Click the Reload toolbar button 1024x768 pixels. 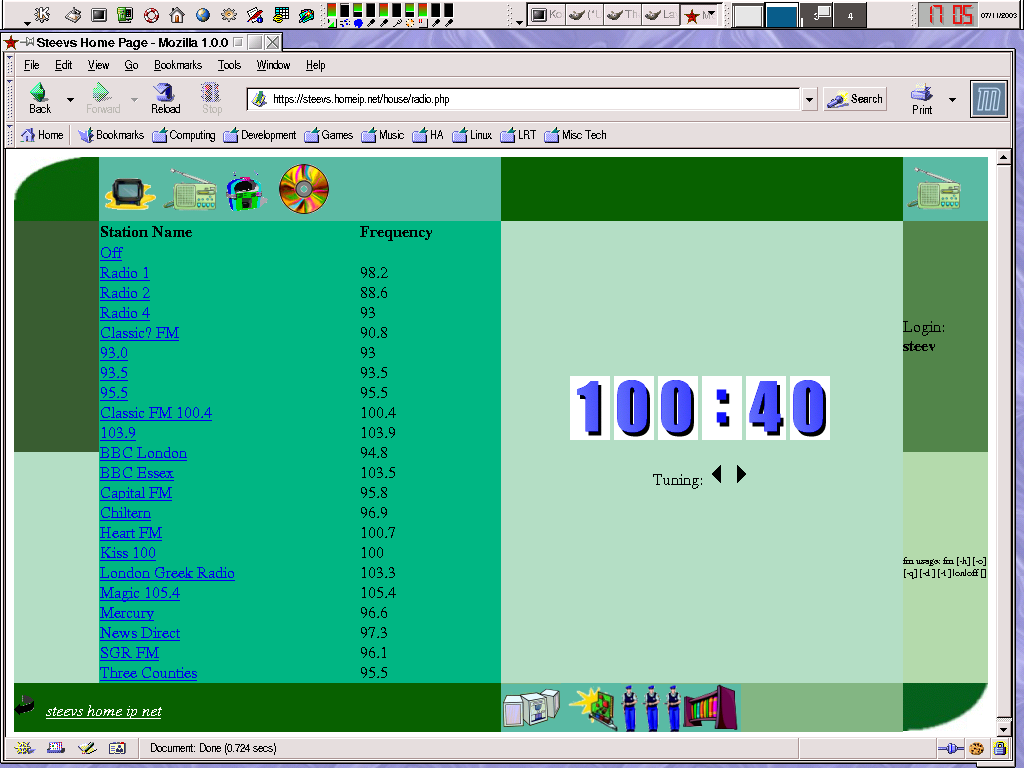point(165,98)
